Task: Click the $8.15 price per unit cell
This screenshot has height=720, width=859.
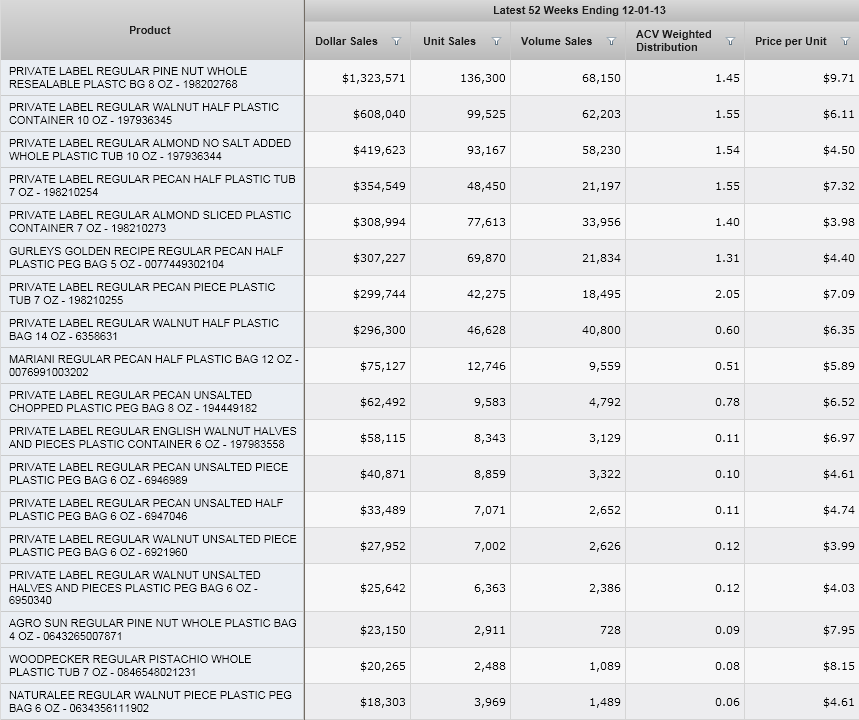Action: [x=838, y=666]
